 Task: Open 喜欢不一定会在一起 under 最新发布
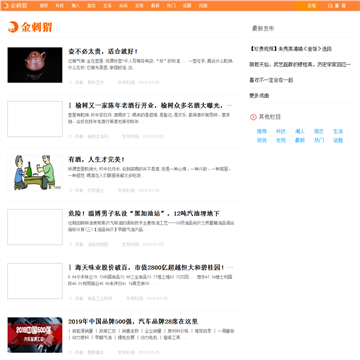tap(271, 80)
